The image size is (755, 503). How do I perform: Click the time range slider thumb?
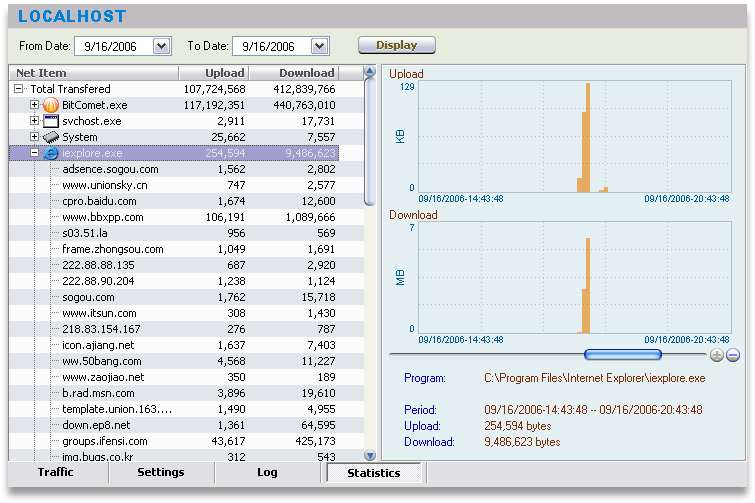point(623,355)
